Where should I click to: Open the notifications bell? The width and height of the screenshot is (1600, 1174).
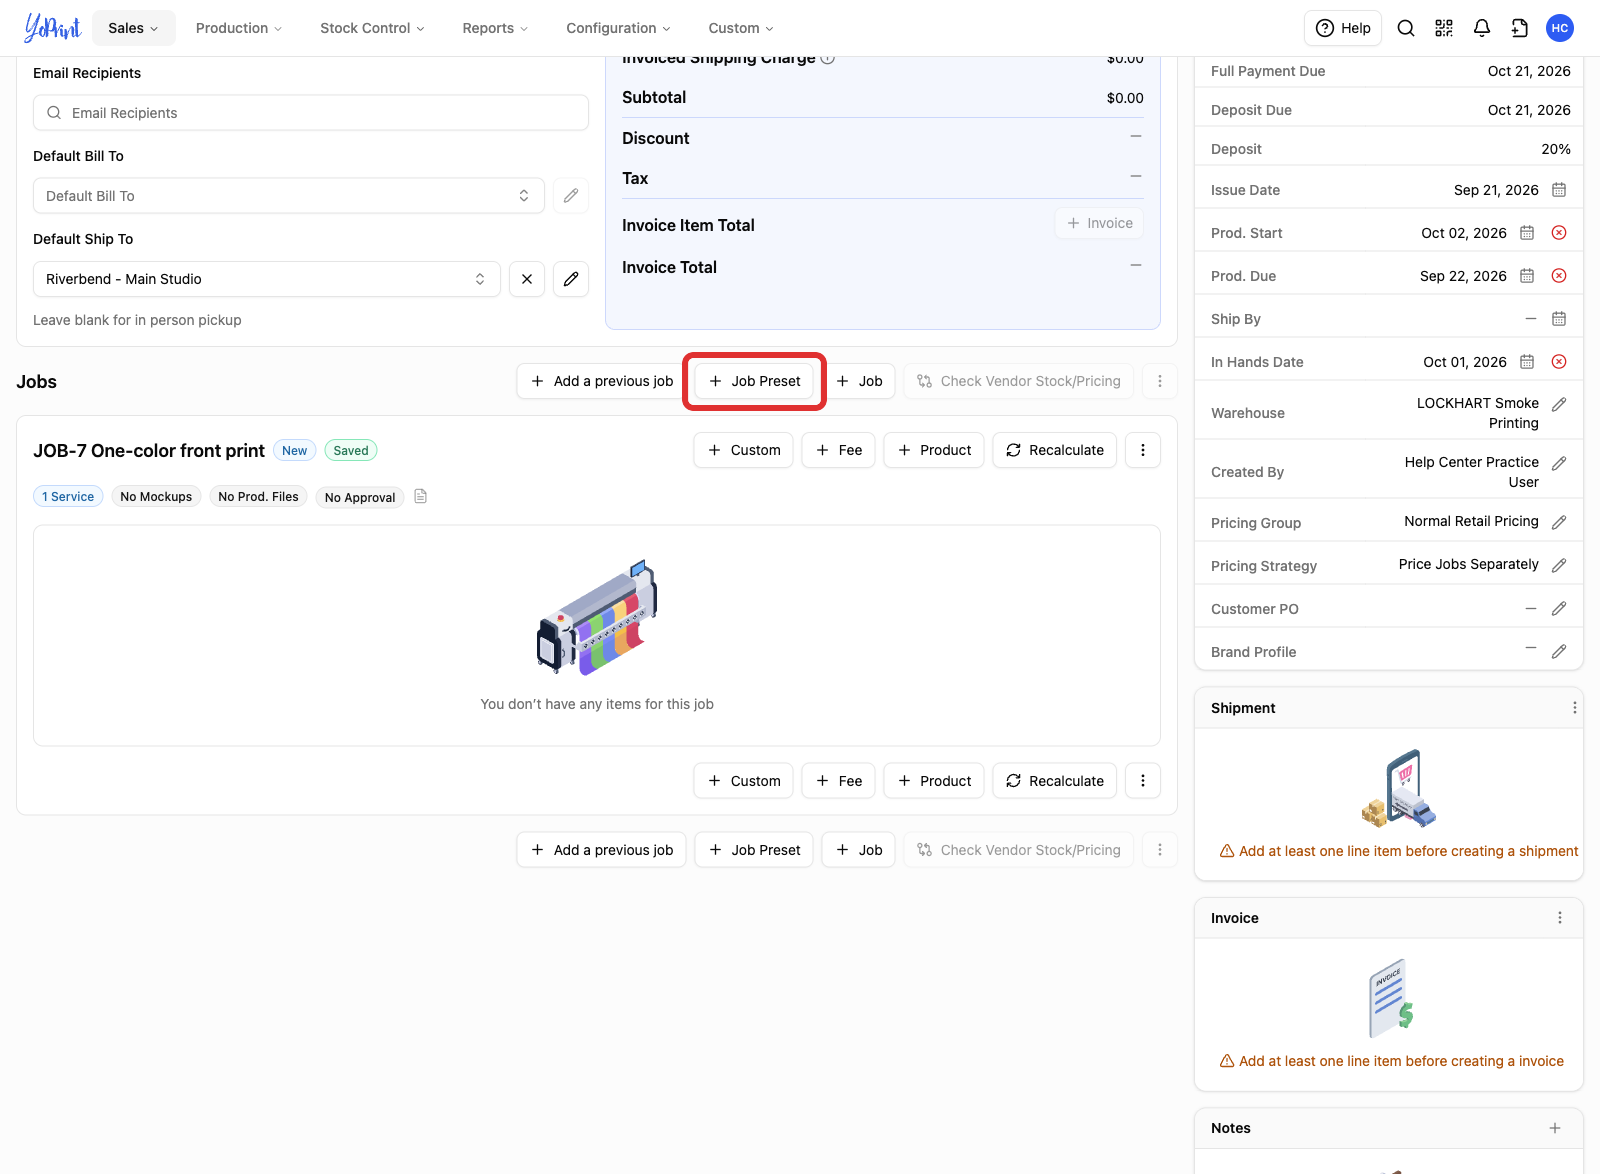pos(1481,28)
